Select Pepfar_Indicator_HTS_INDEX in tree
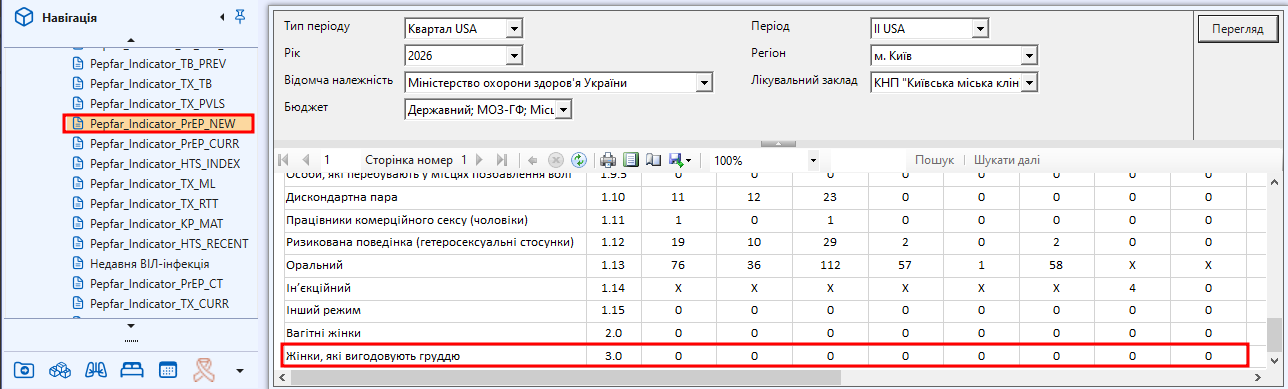This screenshot has width=1288, height=389. click(165, 163)
